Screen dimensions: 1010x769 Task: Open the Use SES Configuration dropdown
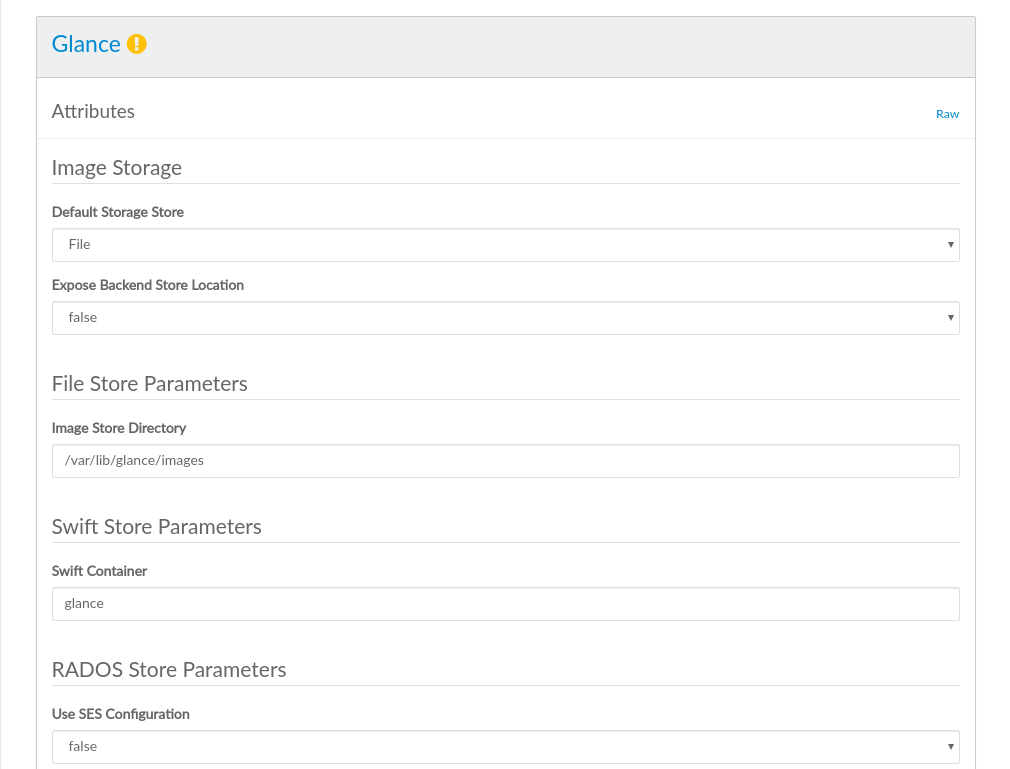505,747
